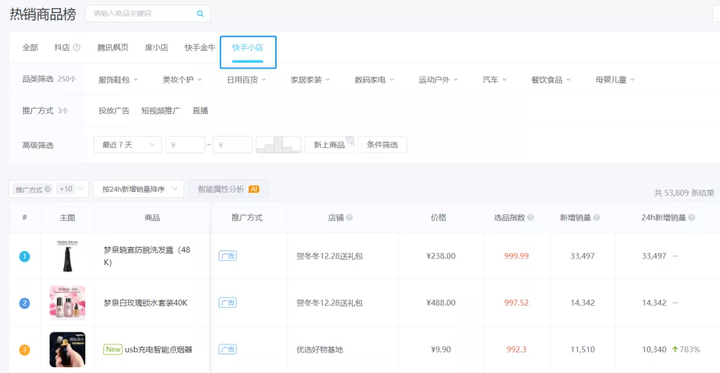The width and height of the screenshot is (720, 373).
Task: Open product 梦泉白玫瑰奶水套装40K
Action: [x=146, y=303]
